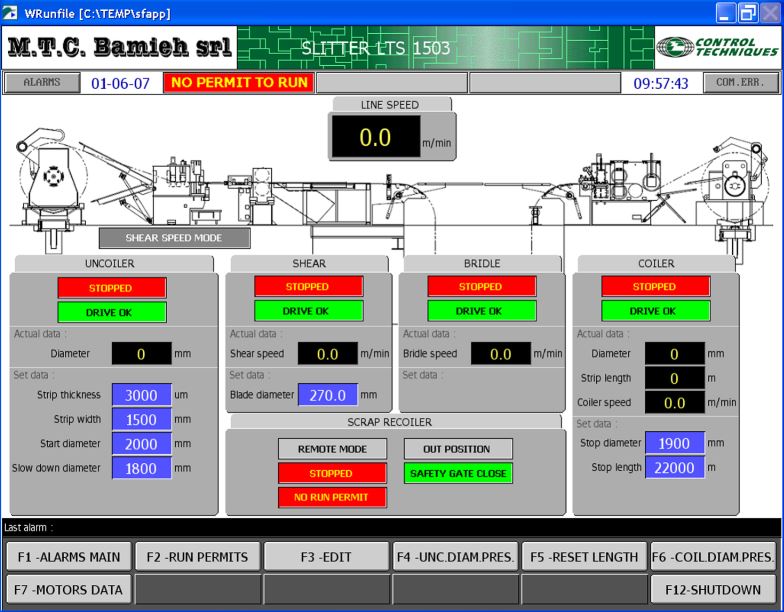
Task: Click NO PERMIT TO RUN status indicator
Action: coord(239,82)
